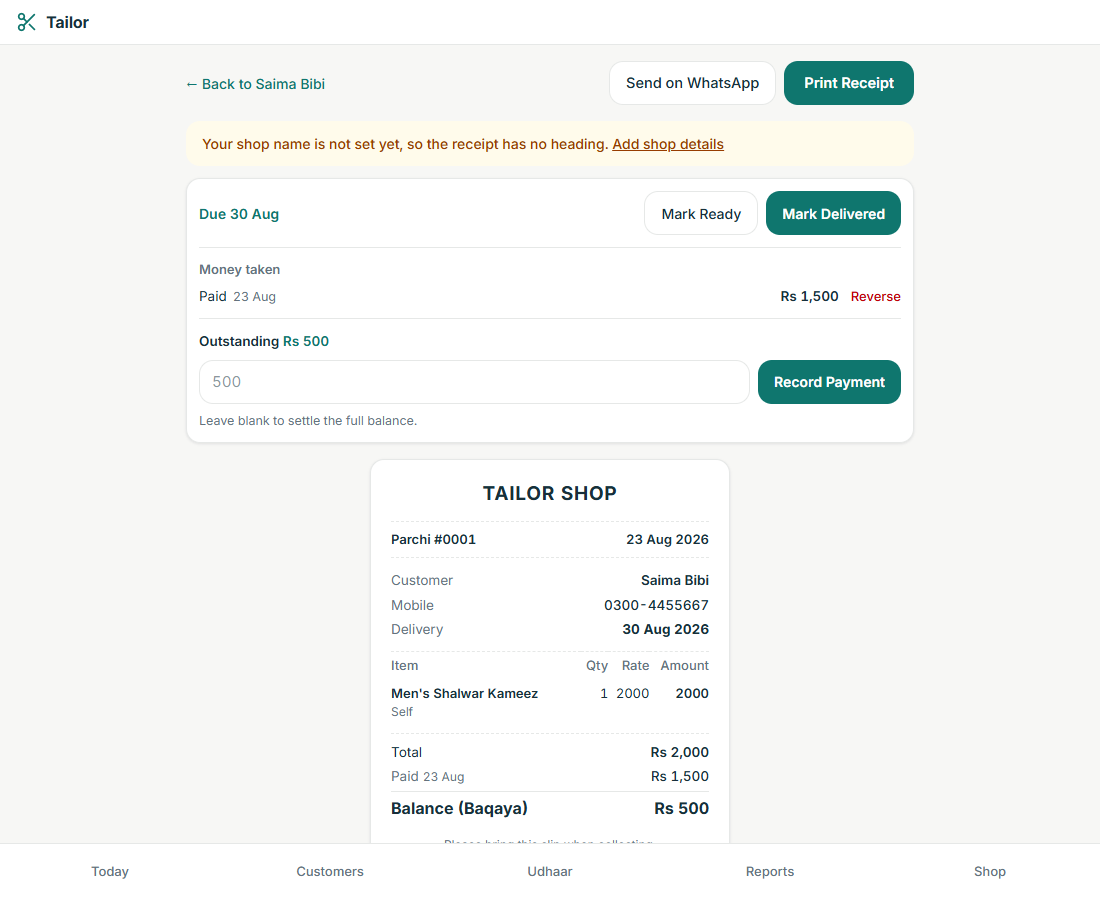Click the receipt Paid Rs 1,500 amount
The image size is (1100, 900).
tap(679, 777)
